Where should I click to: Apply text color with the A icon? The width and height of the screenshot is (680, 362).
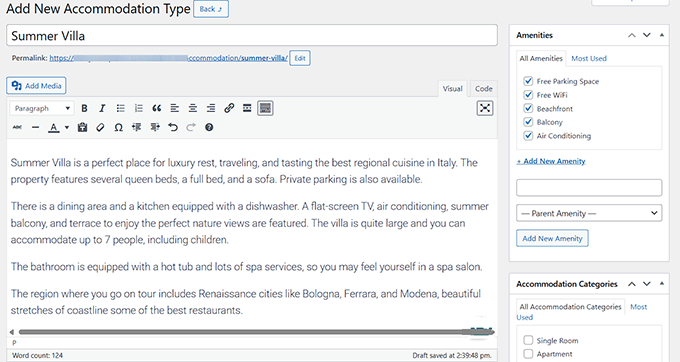(53, 127)
